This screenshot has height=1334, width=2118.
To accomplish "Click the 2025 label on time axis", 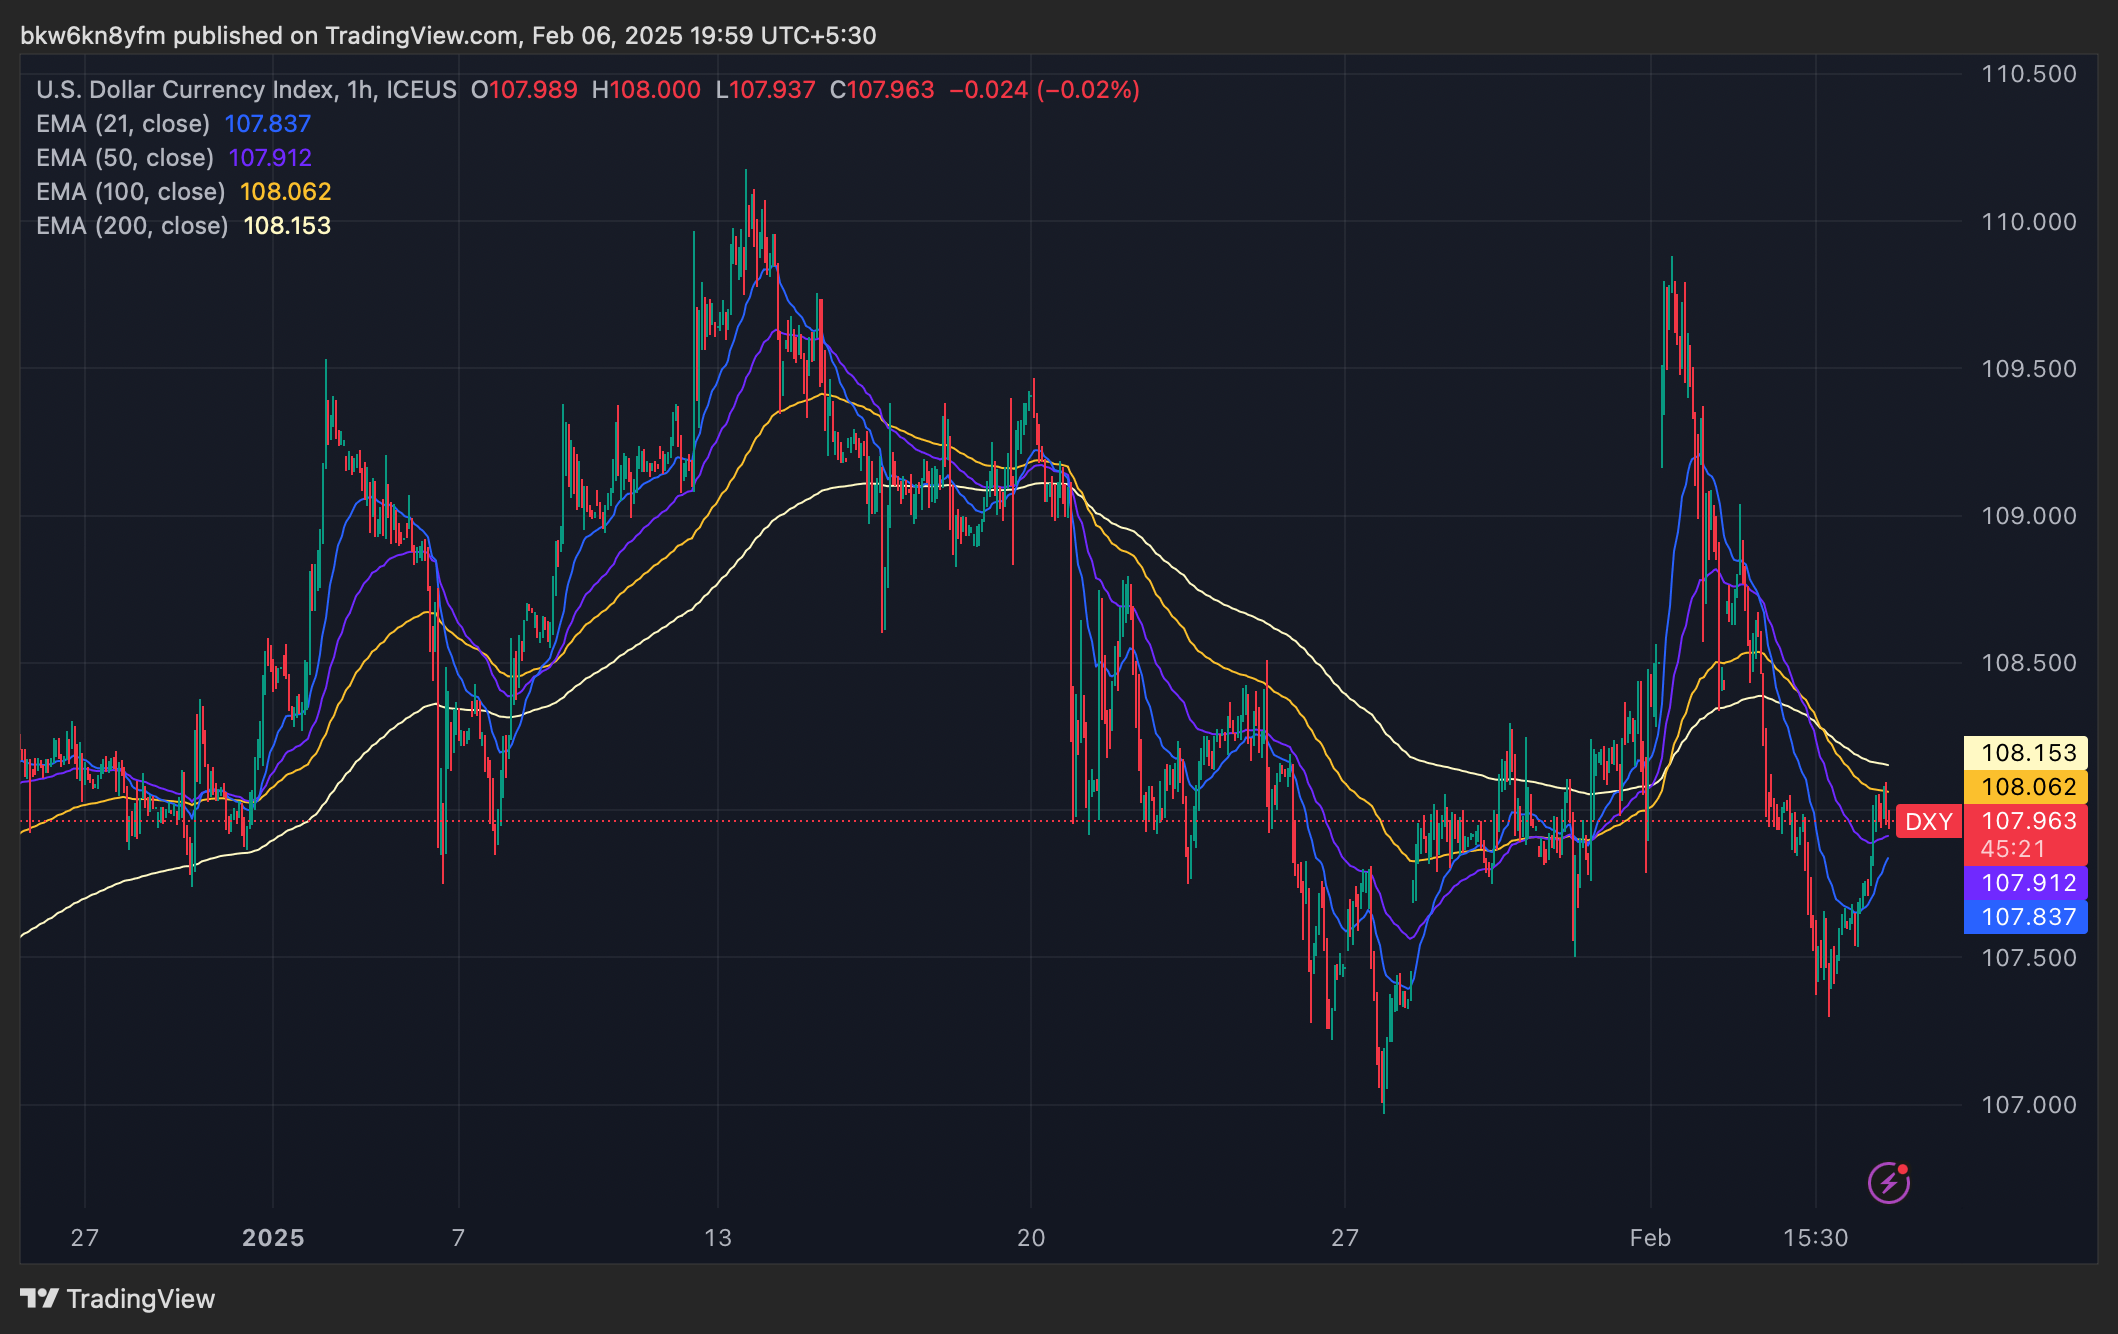I will (273, 1238).
